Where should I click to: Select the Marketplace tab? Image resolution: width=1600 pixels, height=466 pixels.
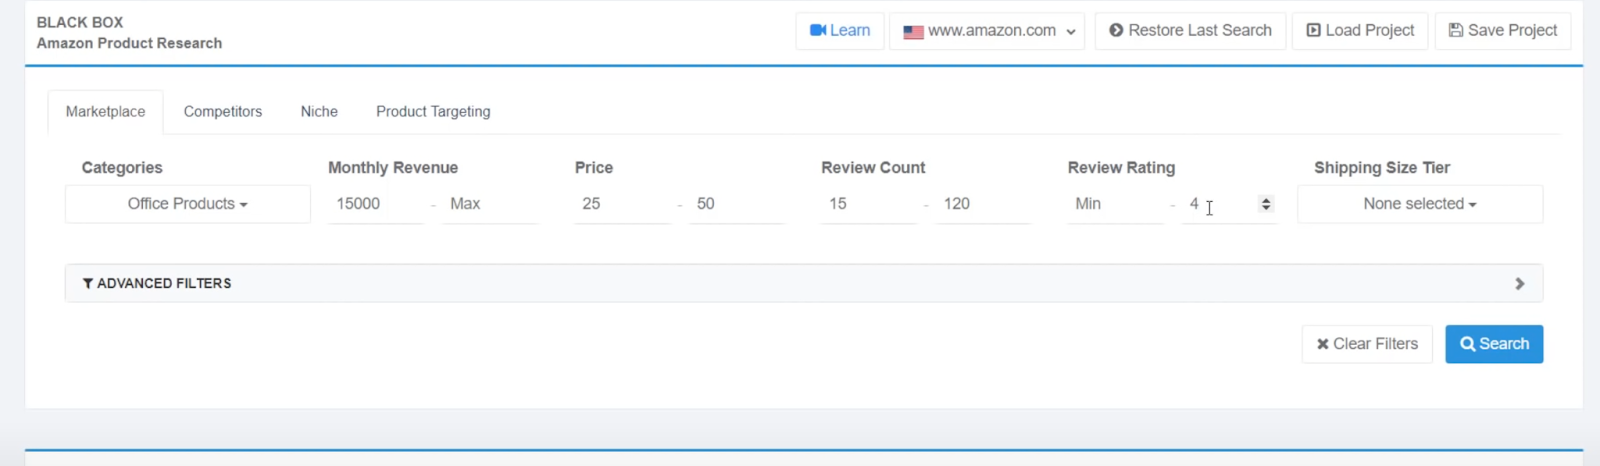pyautogui.click(x=105, y=111)
